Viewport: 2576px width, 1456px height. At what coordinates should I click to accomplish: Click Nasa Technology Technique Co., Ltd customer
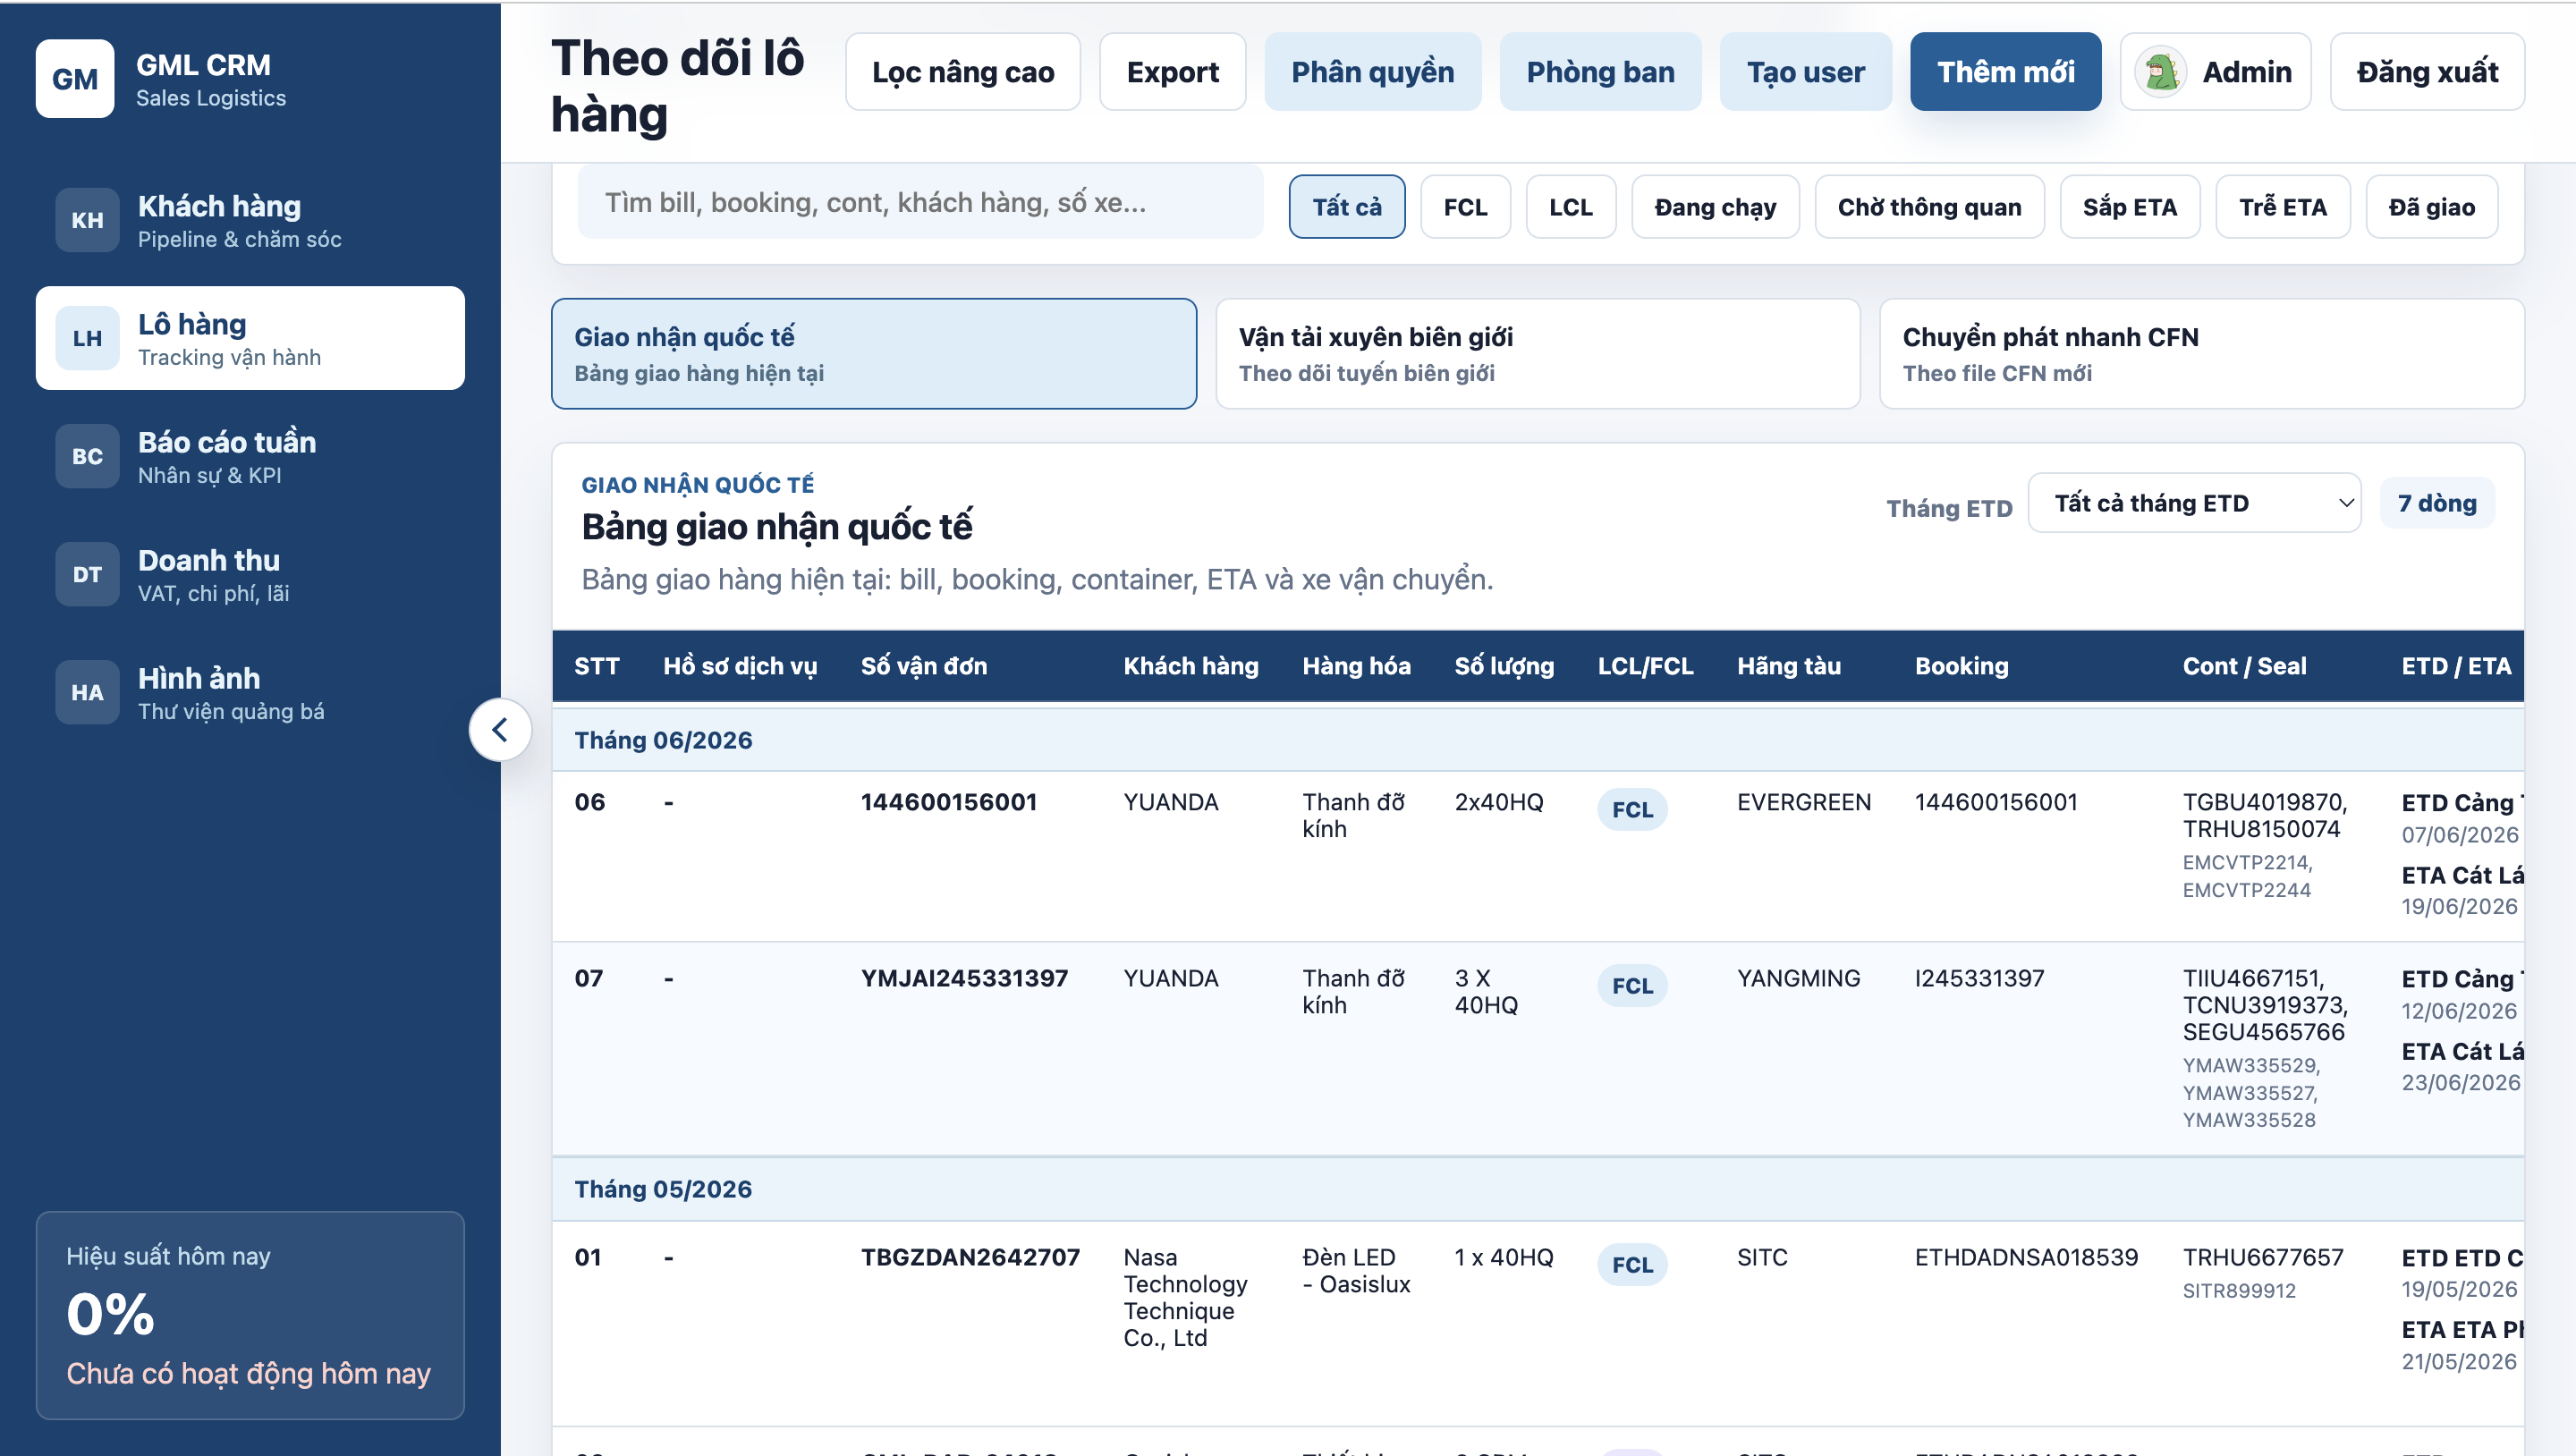point(1185,1297)
